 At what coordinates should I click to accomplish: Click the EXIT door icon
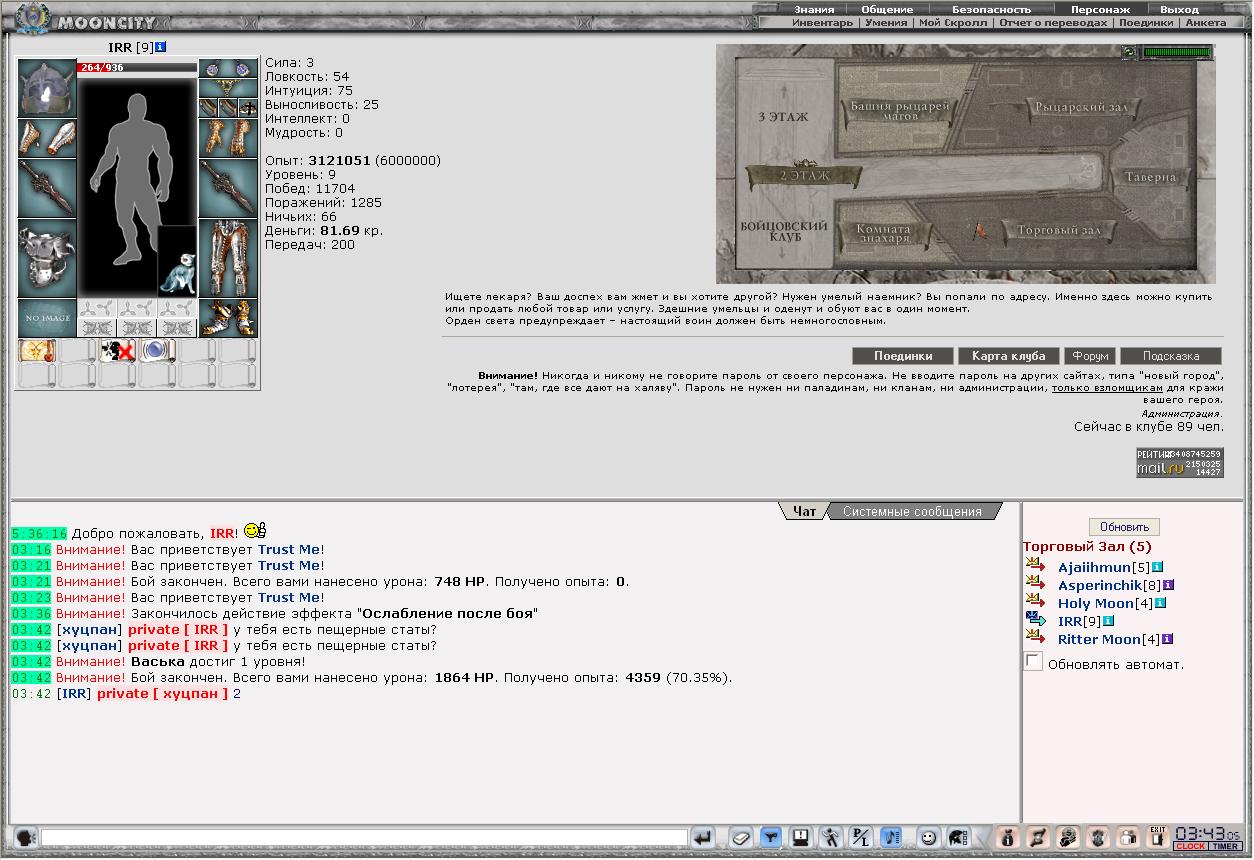pos(1157,837)
